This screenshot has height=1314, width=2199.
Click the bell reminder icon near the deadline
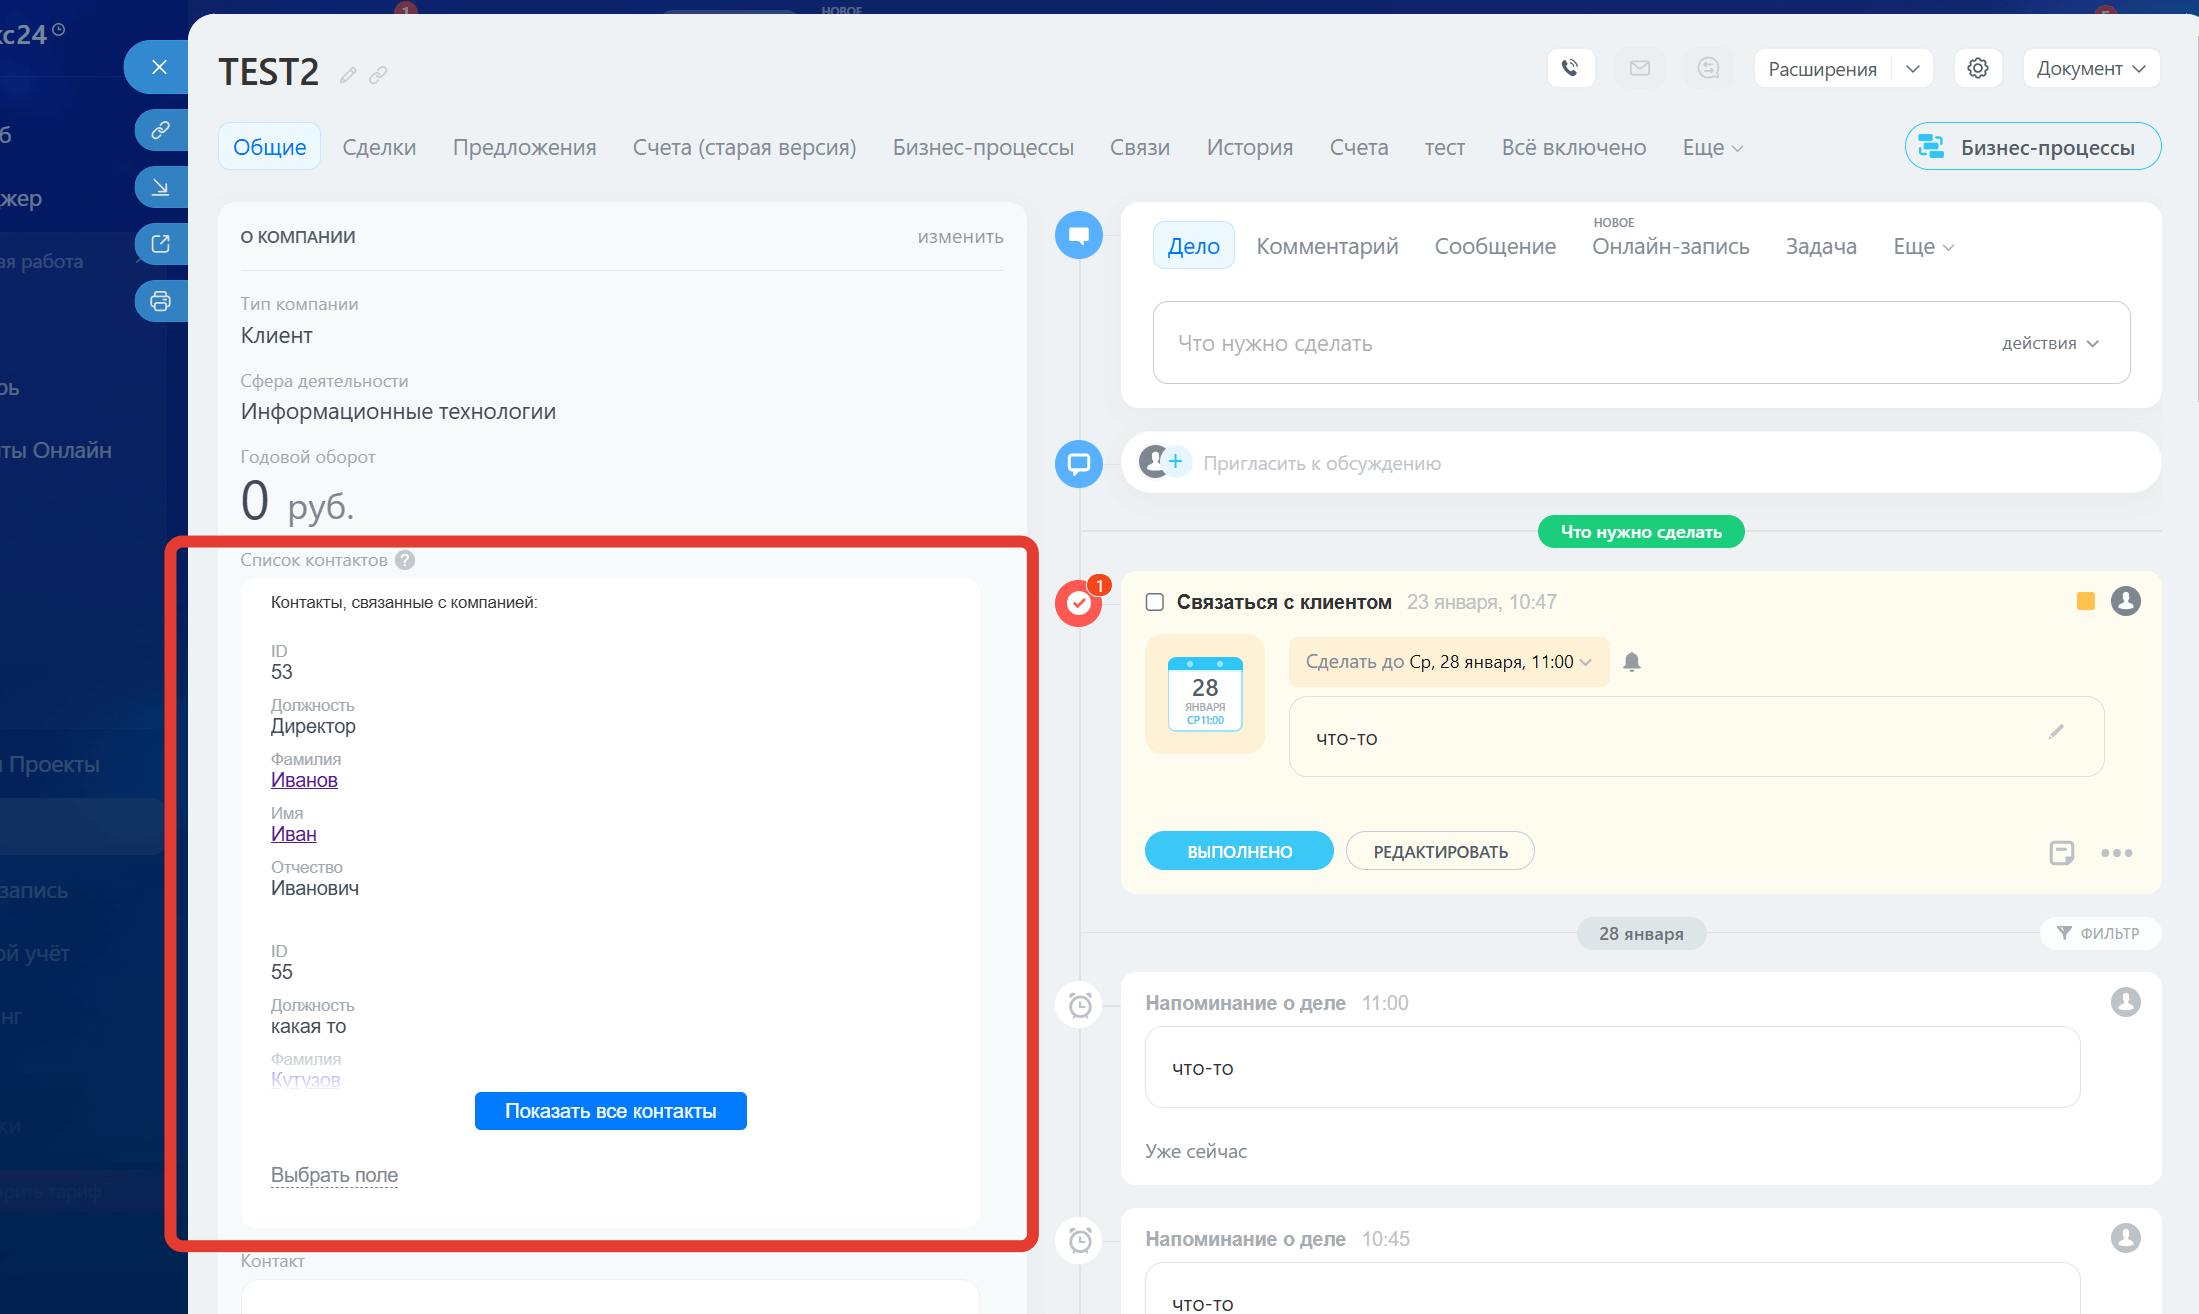pos(1631,662)
